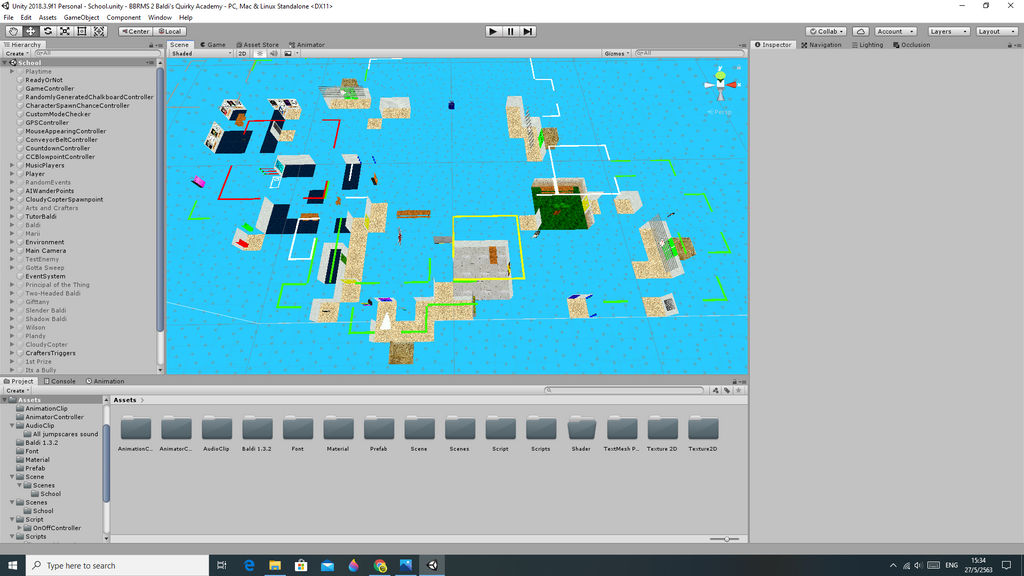
Task: Select EventSystem in Hierarchy
Action: point(45,276)
